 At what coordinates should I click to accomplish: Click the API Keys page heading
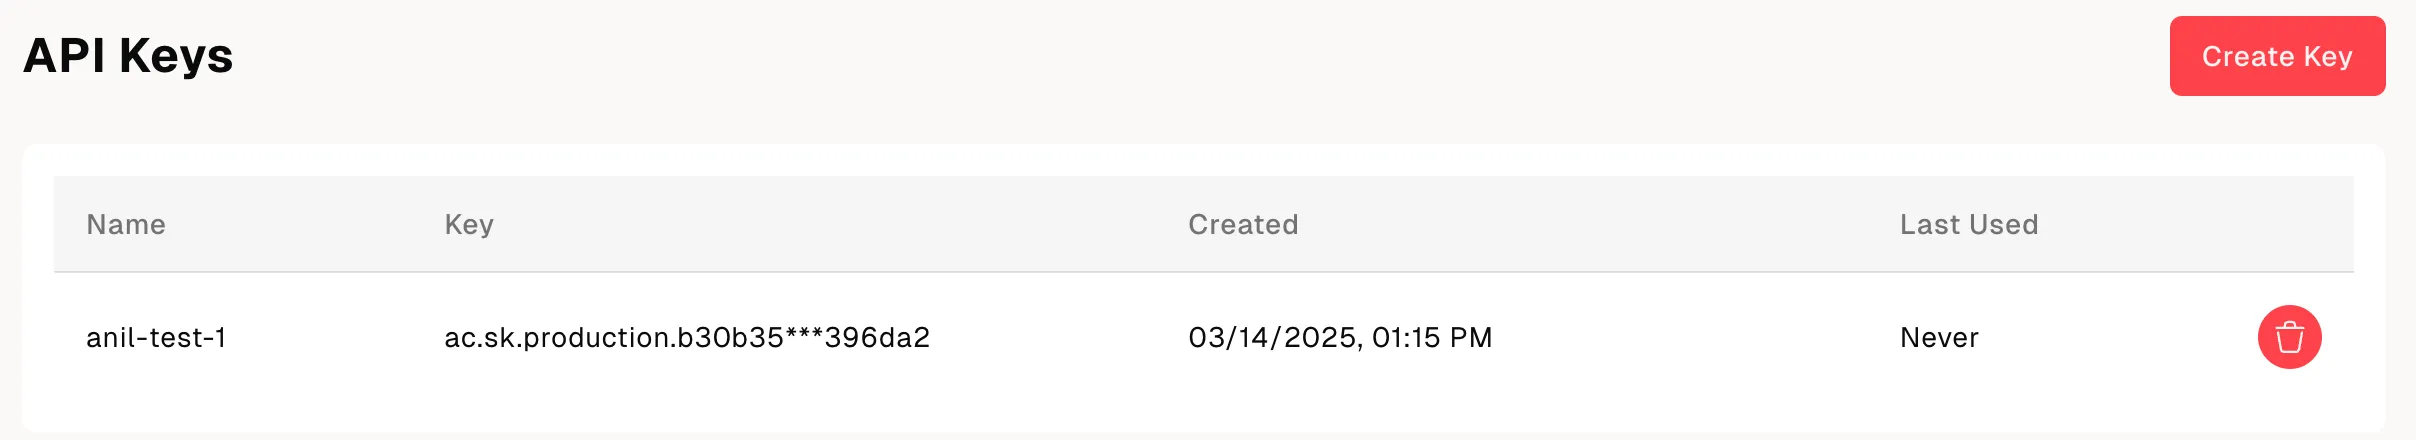[128, 56]
